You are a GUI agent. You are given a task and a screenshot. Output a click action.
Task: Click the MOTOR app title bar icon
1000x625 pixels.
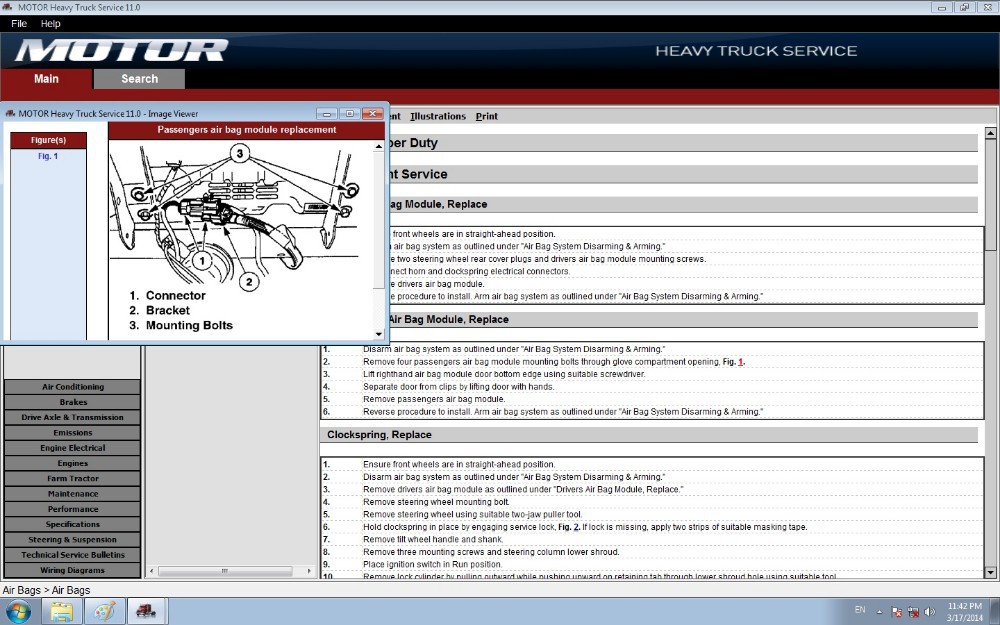pos(8,7)
